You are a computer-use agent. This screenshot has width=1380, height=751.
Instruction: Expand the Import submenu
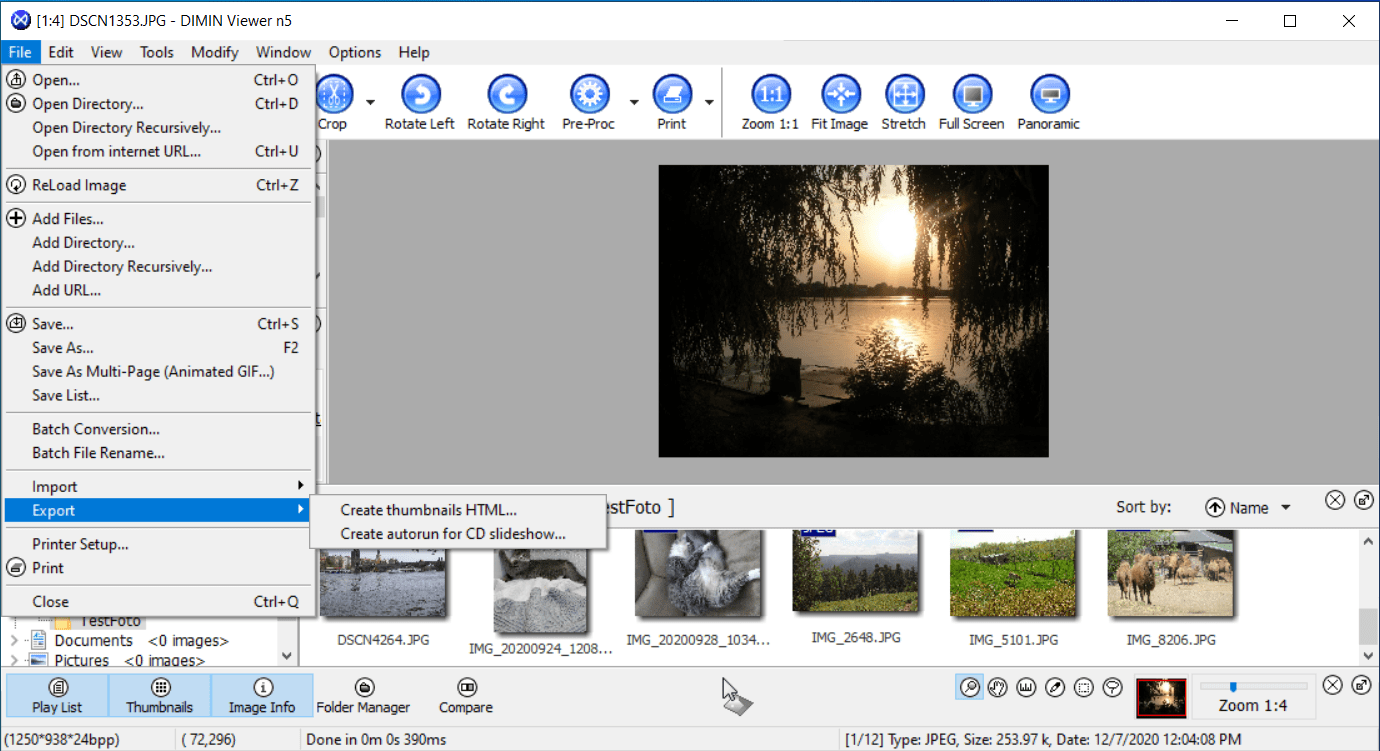click(x=159, y=487)
